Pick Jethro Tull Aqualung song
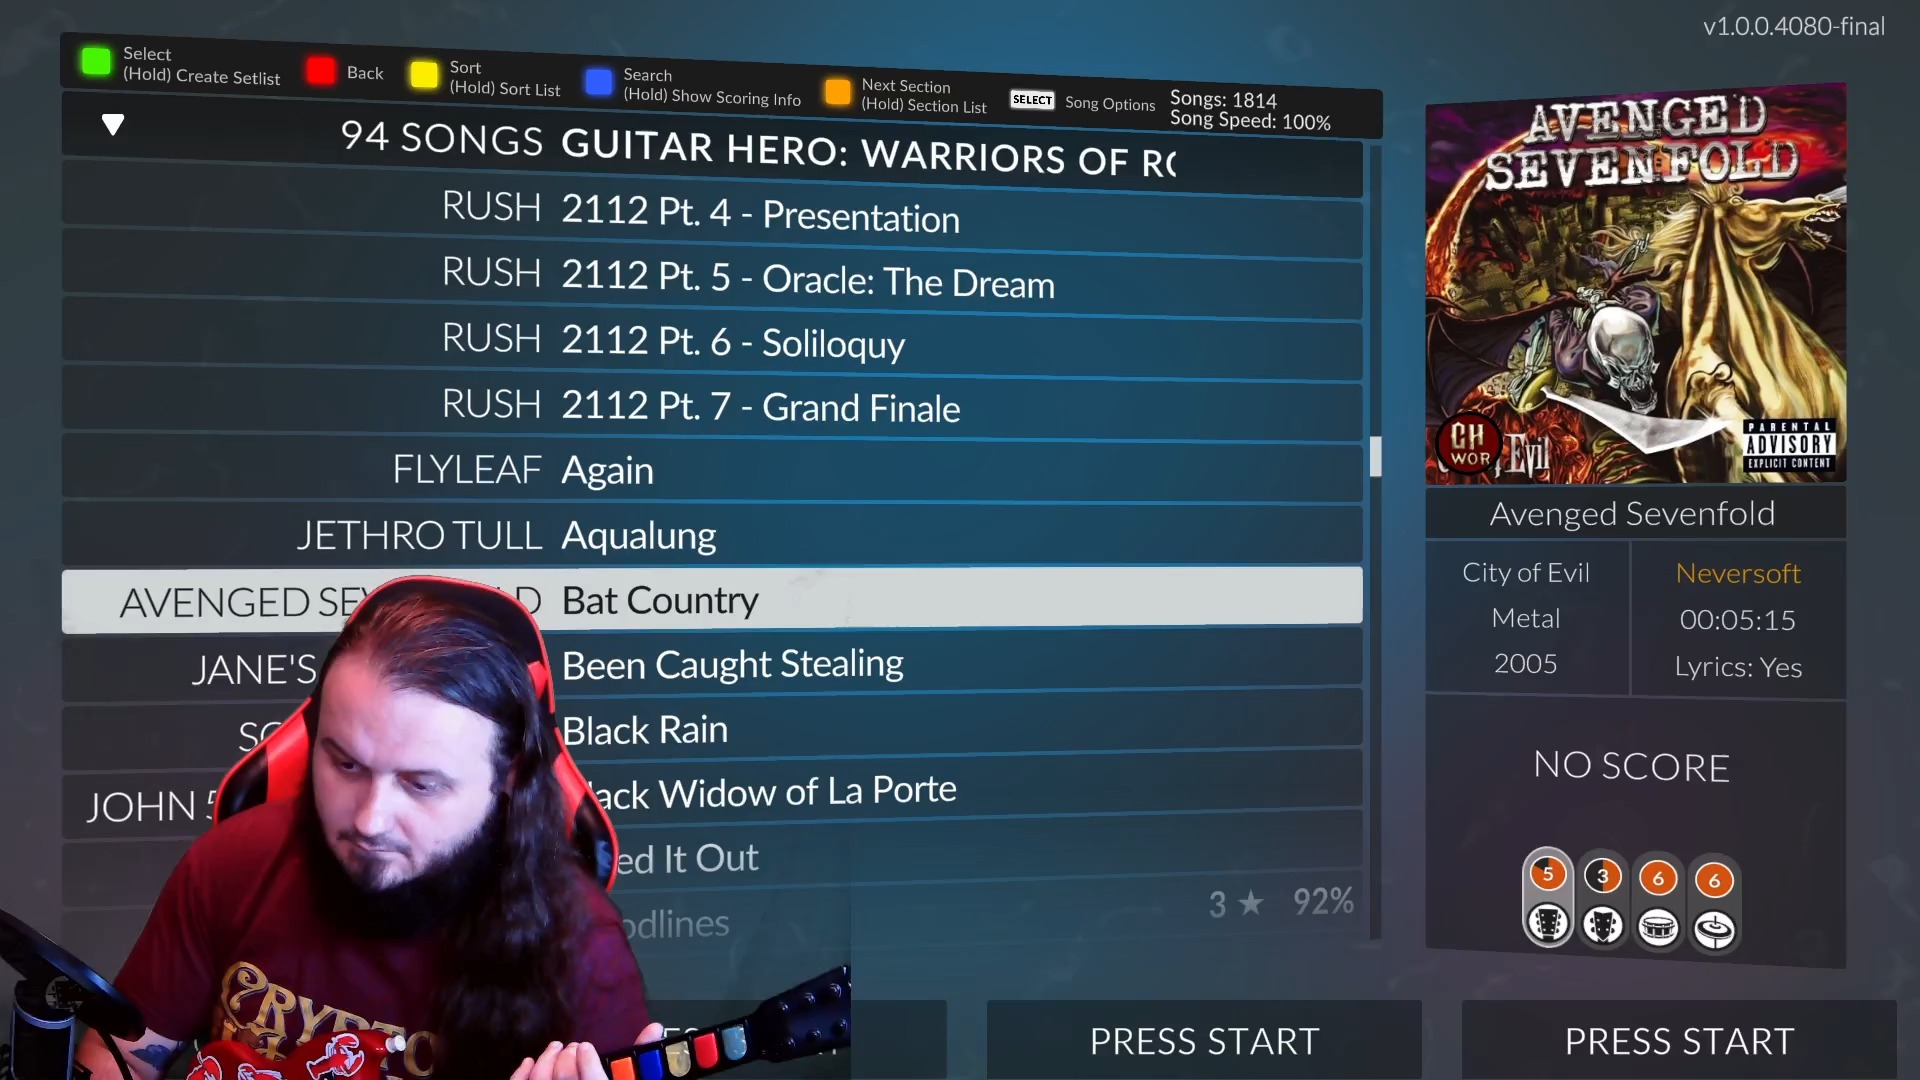1920x1080 pixels. [x=712, y=535]
